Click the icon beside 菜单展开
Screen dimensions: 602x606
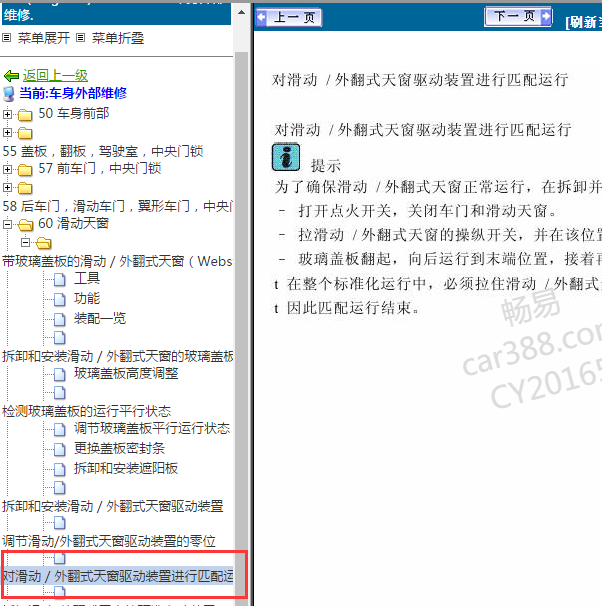coord(7,37)
